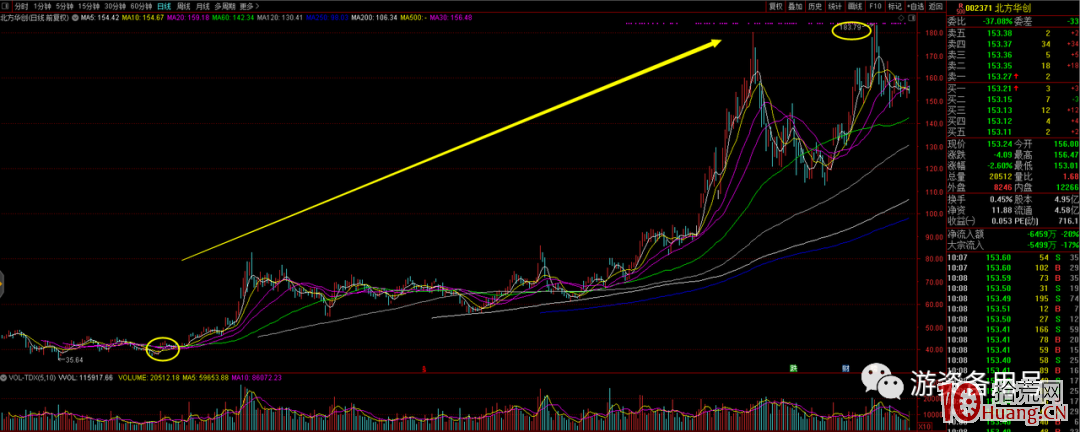Select the 15分钟 period tab
Image resolution: width=1080 pixels, height=432 pixels.
click(x=89, y=6)
